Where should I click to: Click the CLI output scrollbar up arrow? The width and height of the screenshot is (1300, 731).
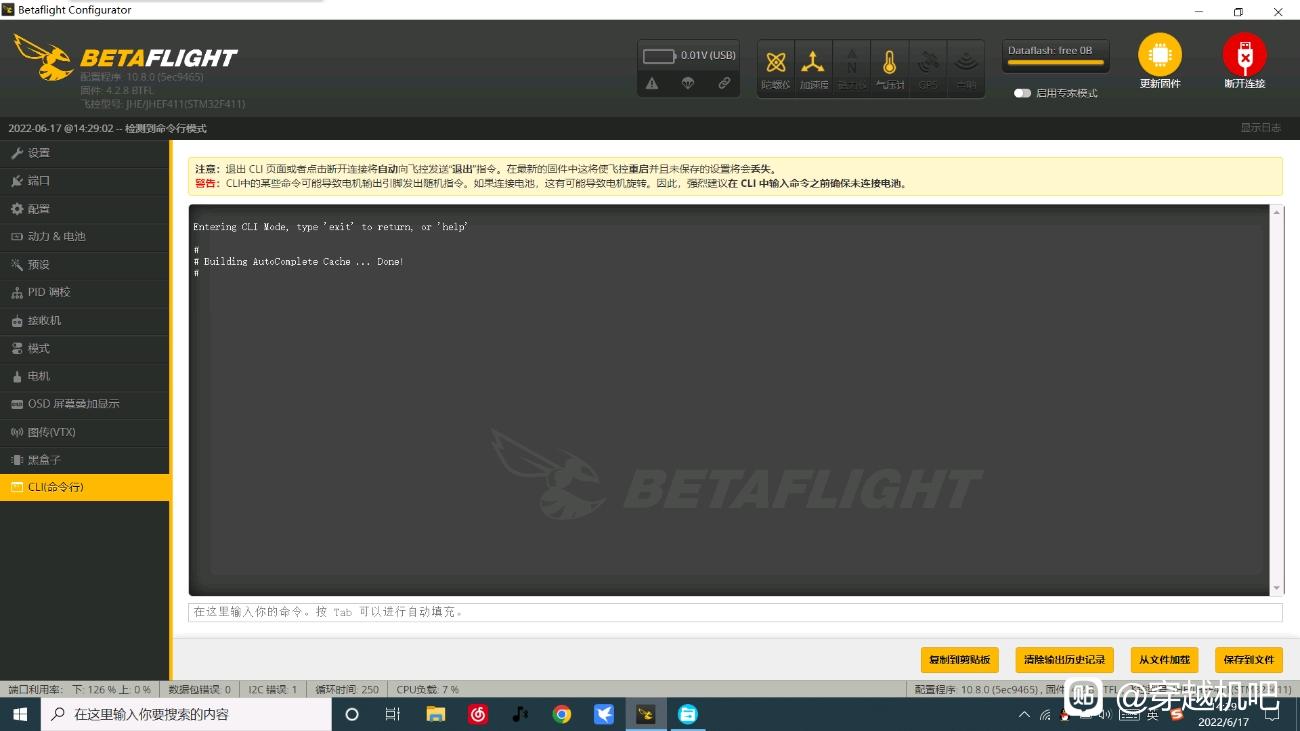pos(1277,212)
